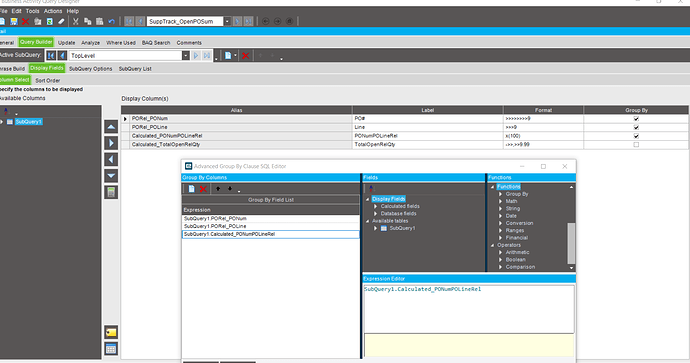Screen dimensions: 690x363
Task: Open the SubQuery Options tab
Action: [91, 69]
